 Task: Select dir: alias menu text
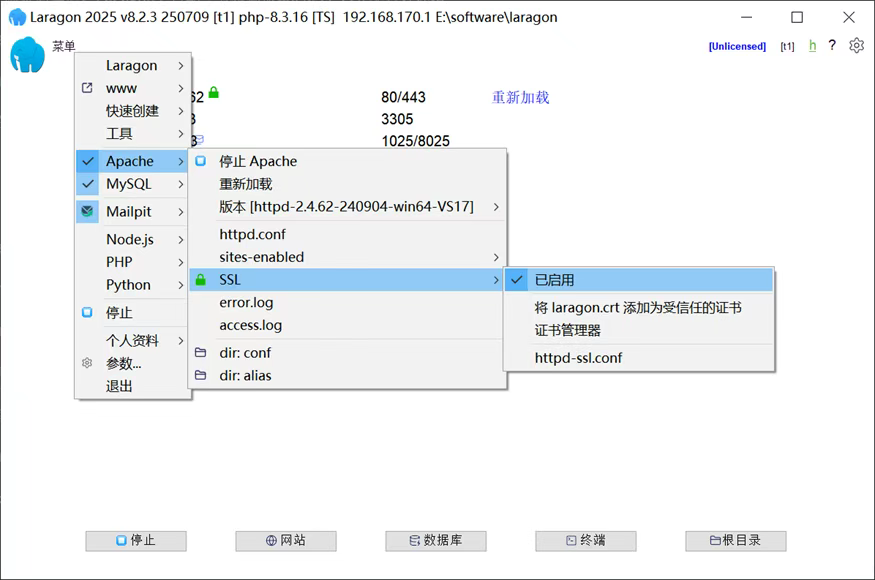point(246,376)
